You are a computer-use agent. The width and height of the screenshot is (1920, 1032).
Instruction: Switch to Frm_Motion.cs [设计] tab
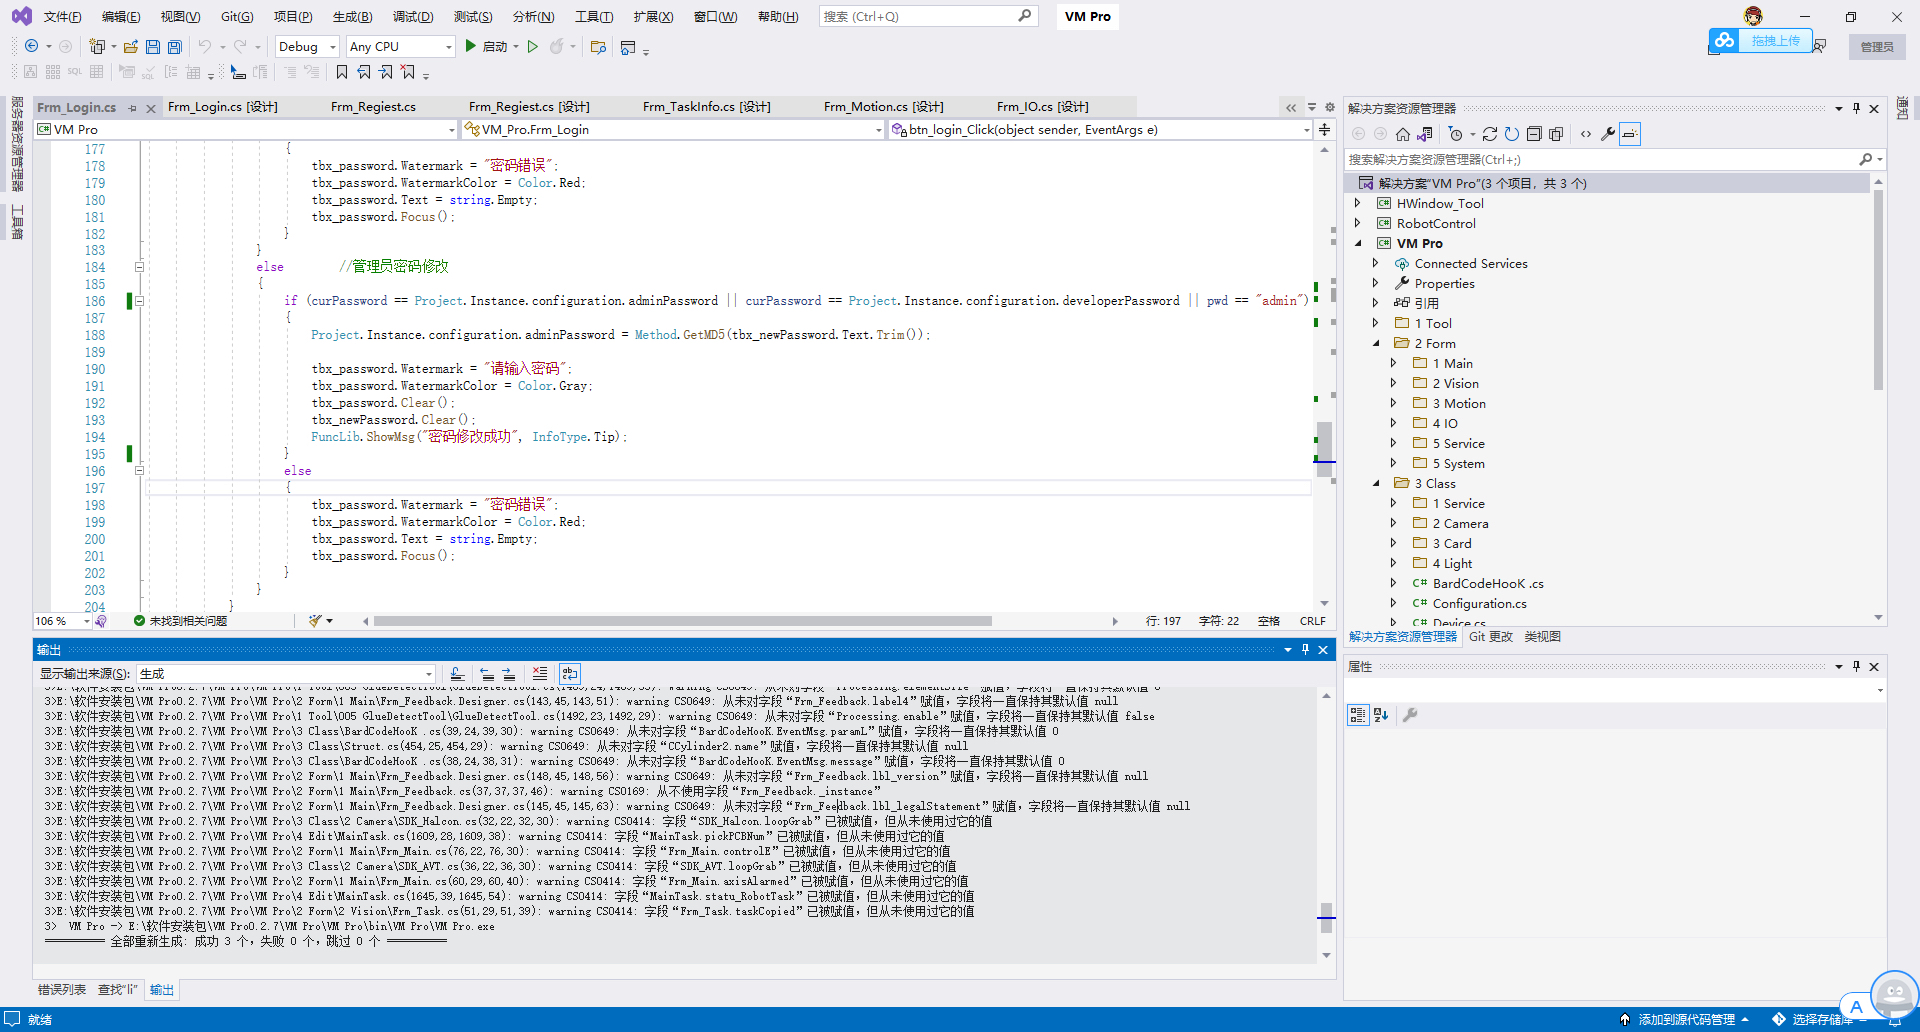[x=883, y=107]
